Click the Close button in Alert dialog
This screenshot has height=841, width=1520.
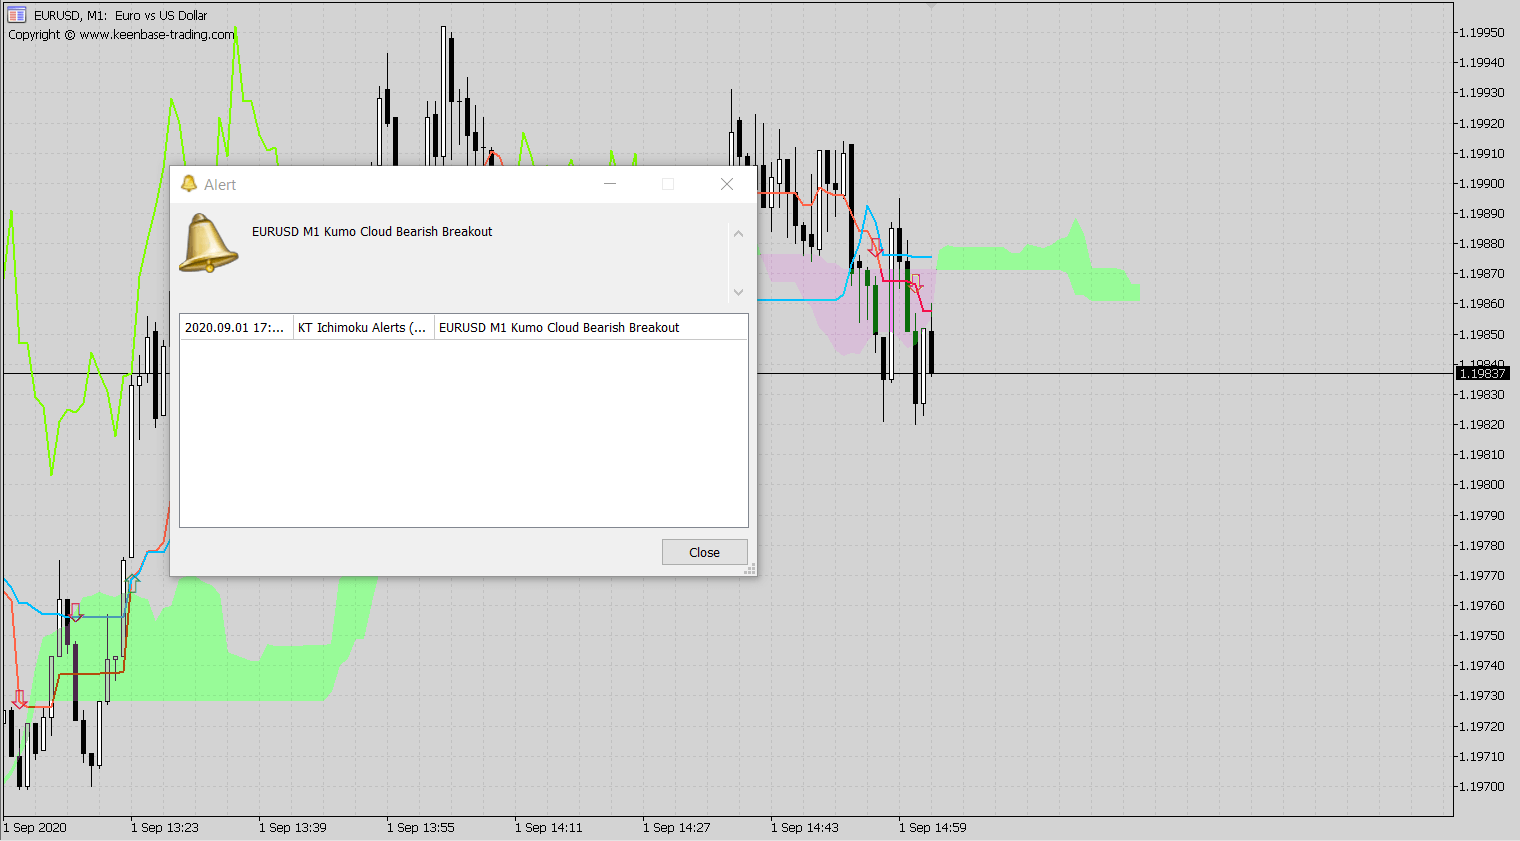[704, 552]
